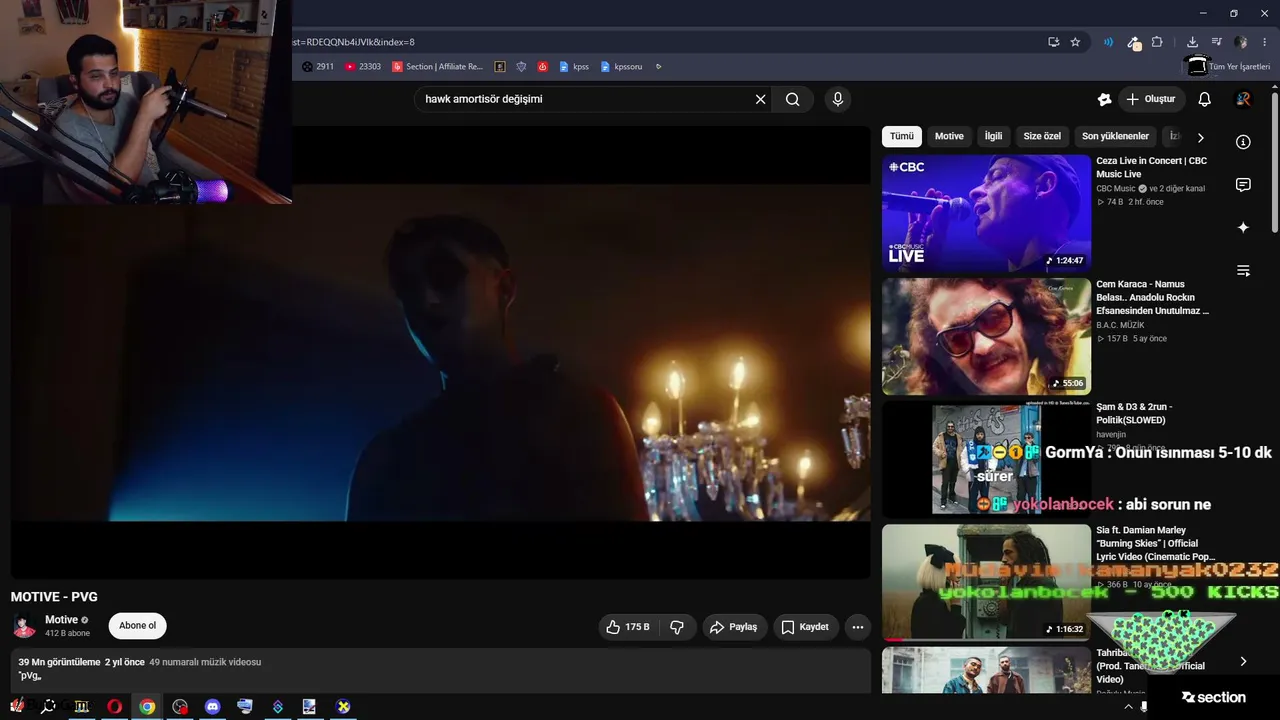1280x720 pixels.
Task: Open the 2911 bookmark
Action: (318, 67)
